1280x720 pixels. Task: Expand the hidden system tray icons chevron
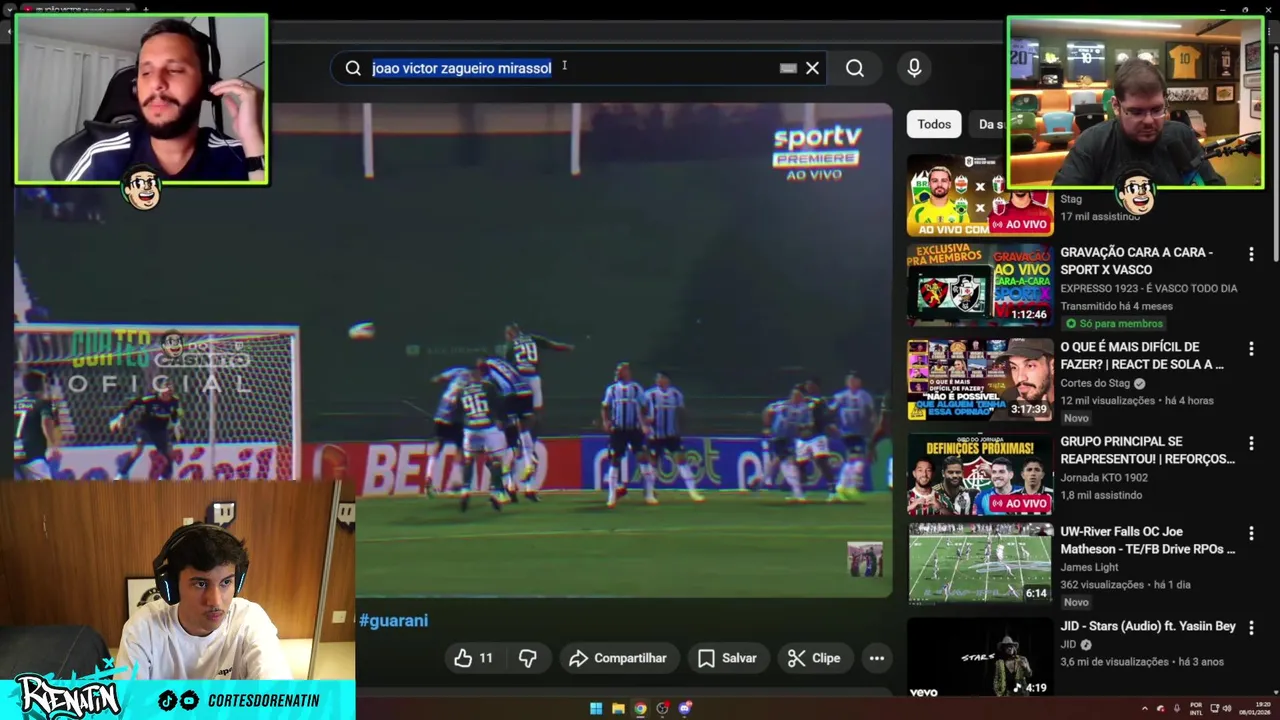pyautogui.click(x=1145, y=708)
